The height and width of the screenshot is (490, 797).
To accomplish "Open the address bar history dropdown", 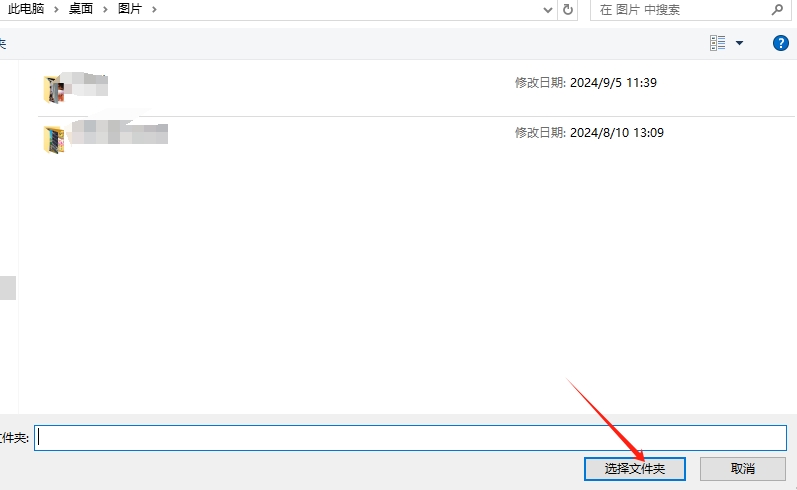I will coord(548,9).
